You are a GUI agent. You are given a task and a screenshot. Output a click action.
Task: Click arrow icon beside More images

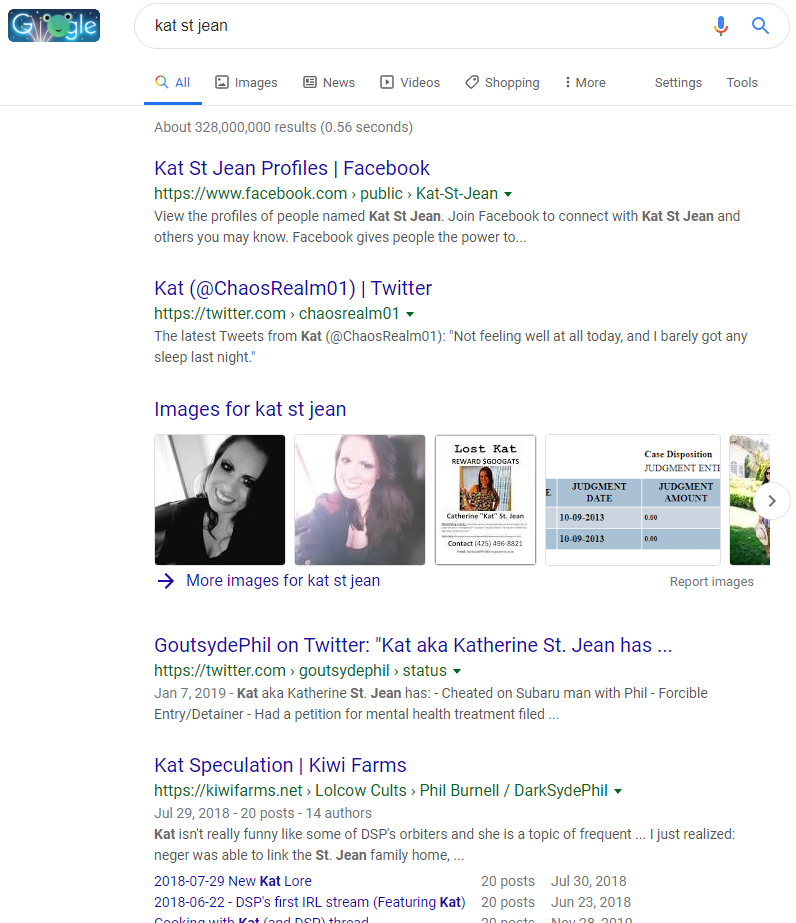[x=166, y=581]
